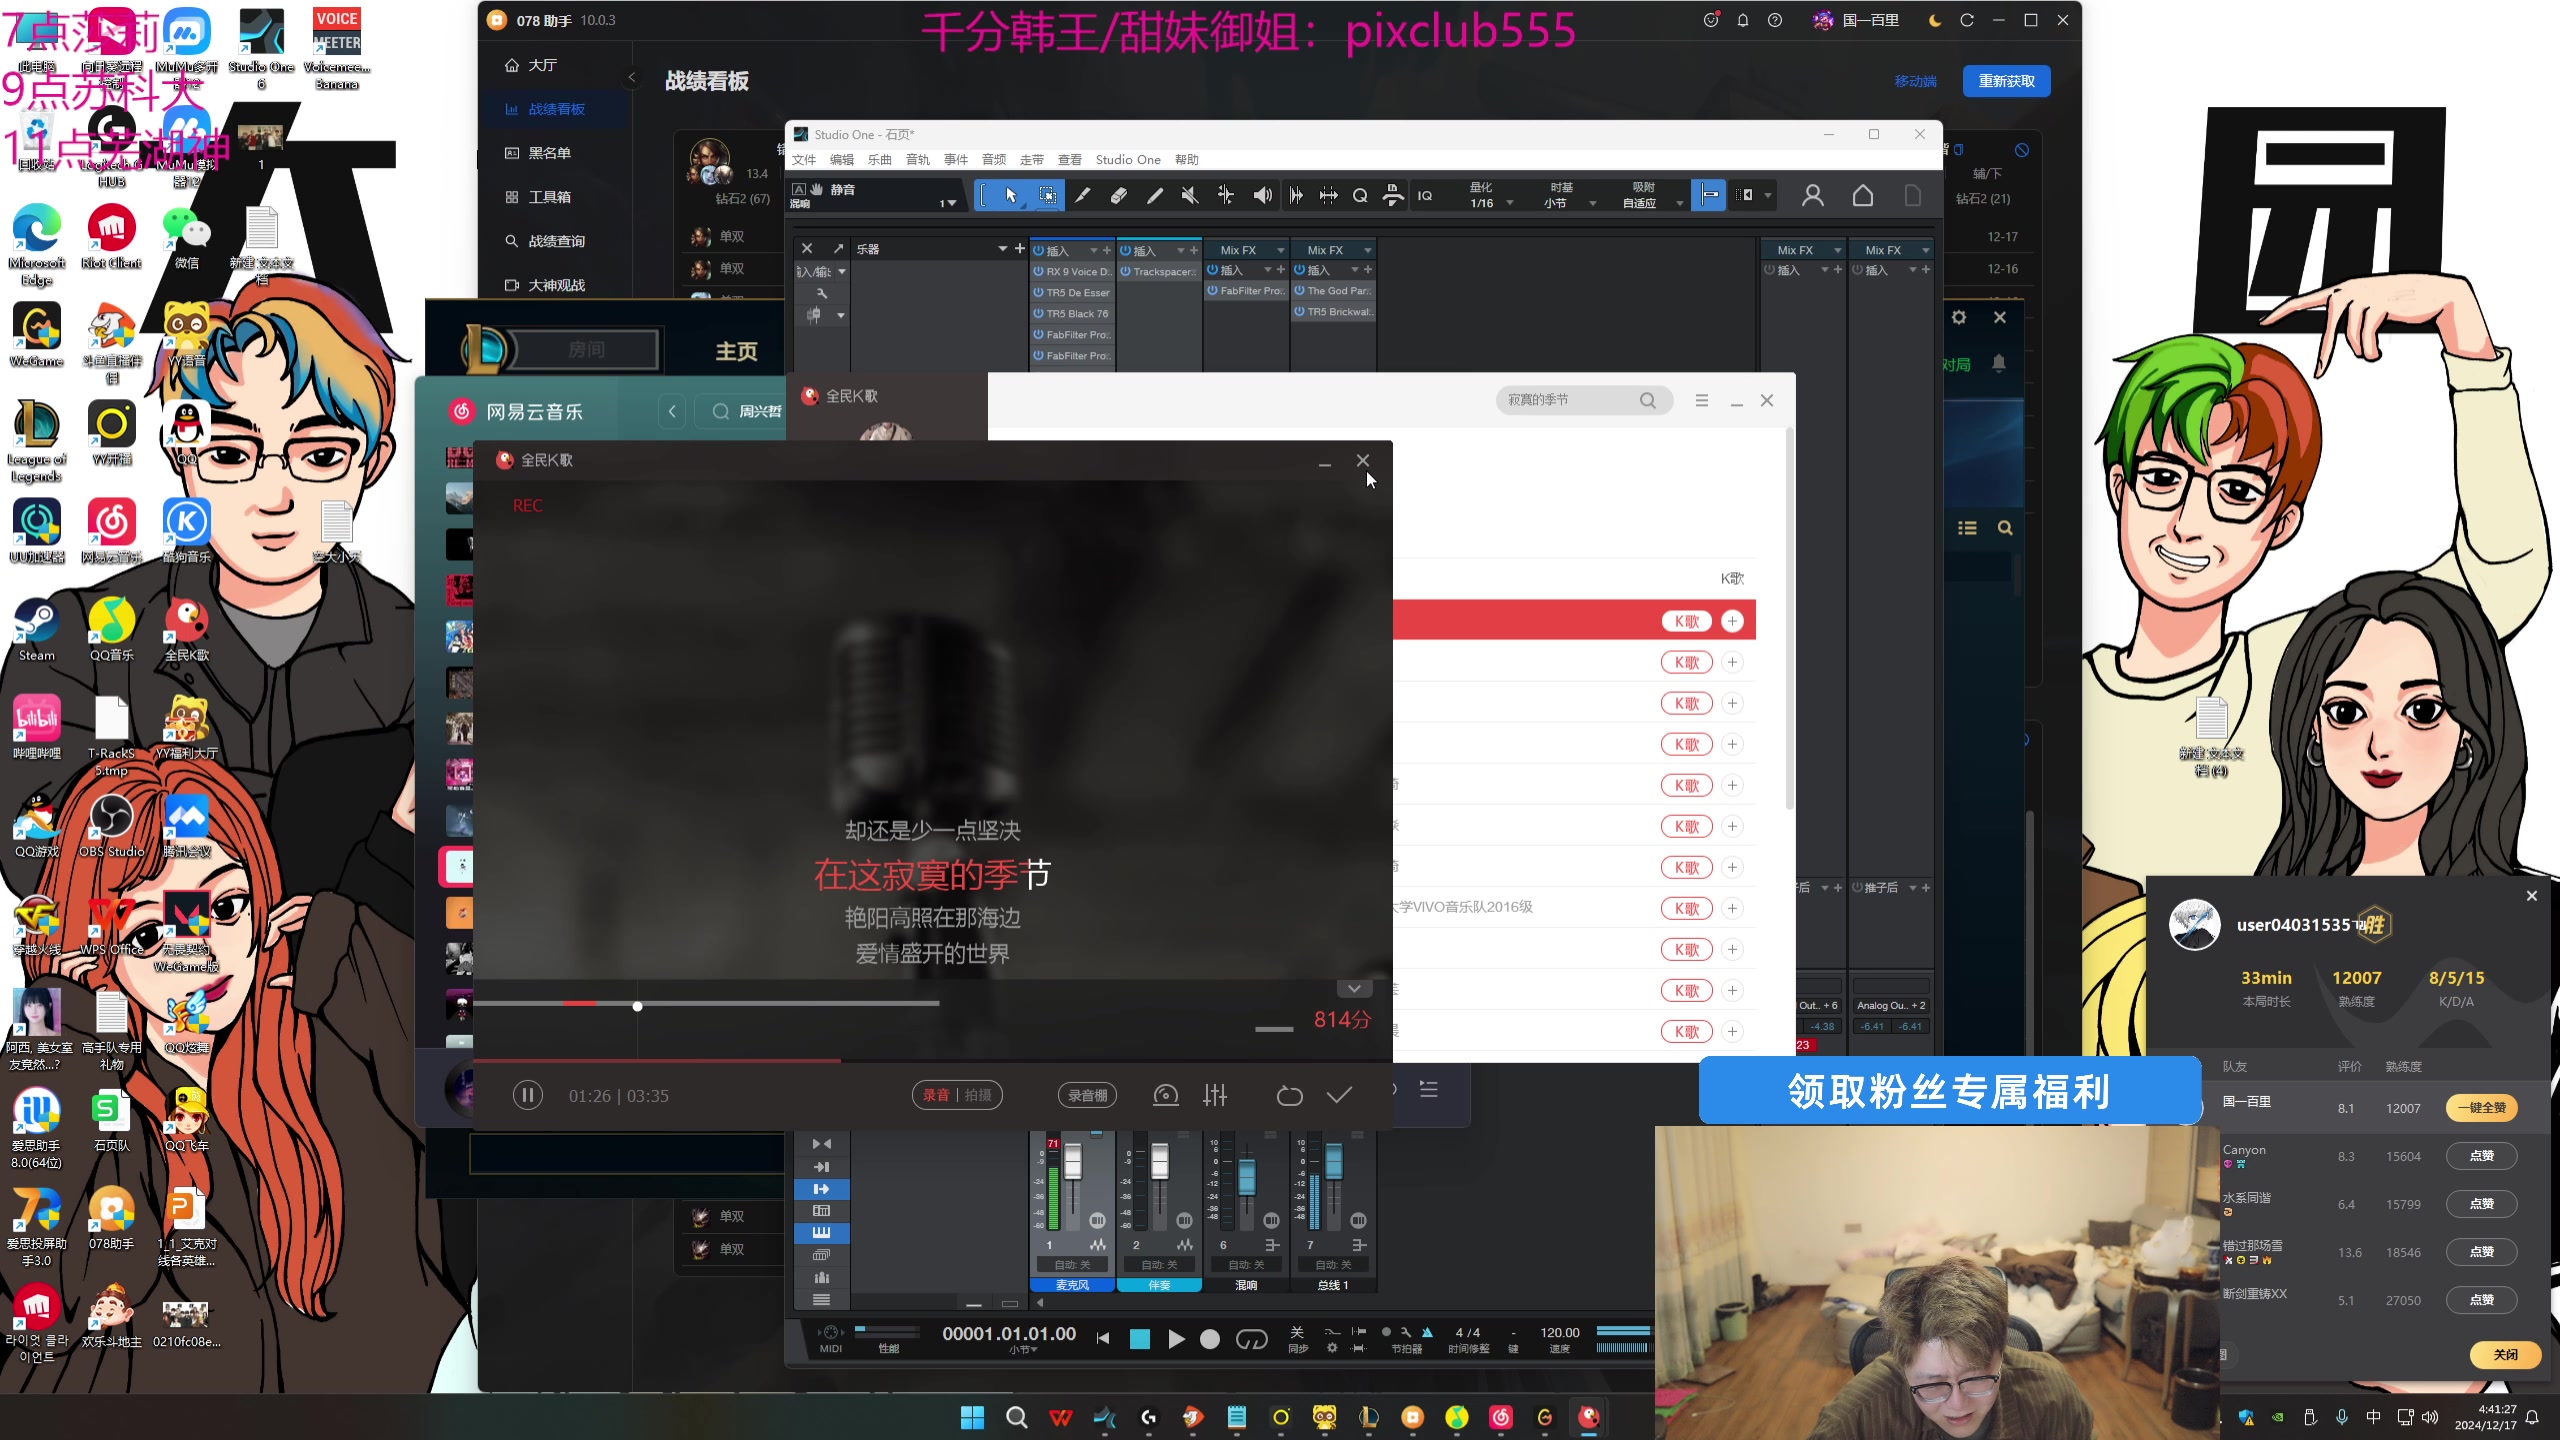Open the 音轨 menu in Studio One

coord(918,160)
